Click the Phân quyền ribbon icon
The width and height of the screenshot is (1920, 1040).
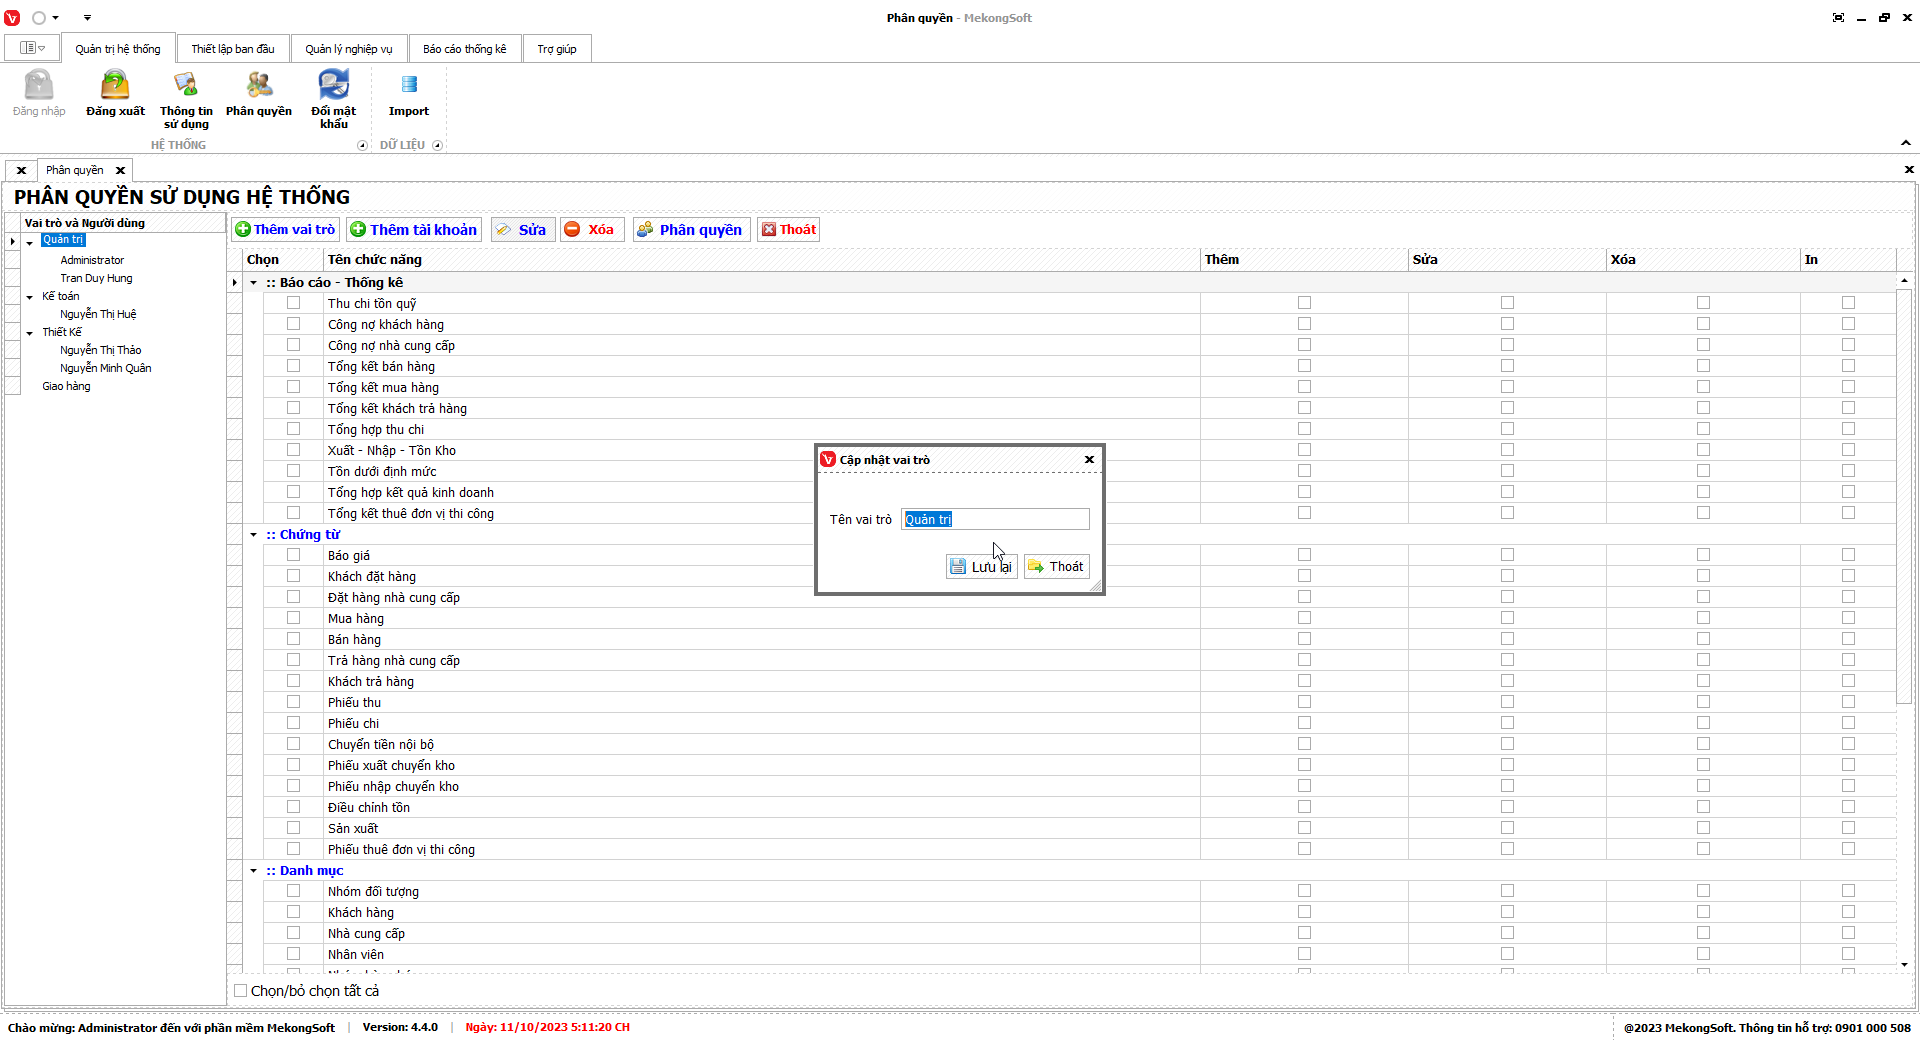(259, 84)
